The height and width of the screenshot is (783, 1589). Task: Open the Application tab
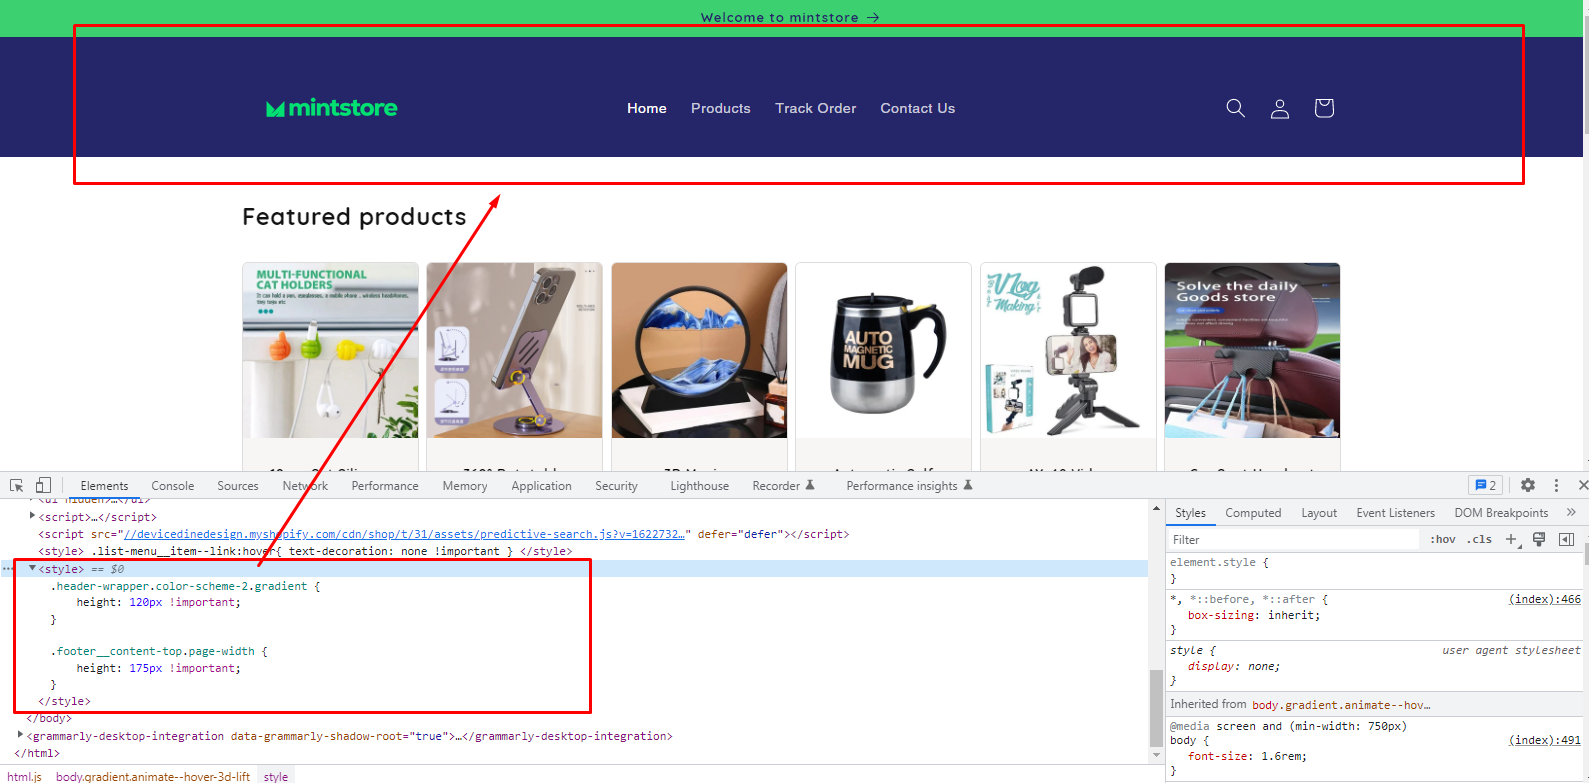(541, 486)
